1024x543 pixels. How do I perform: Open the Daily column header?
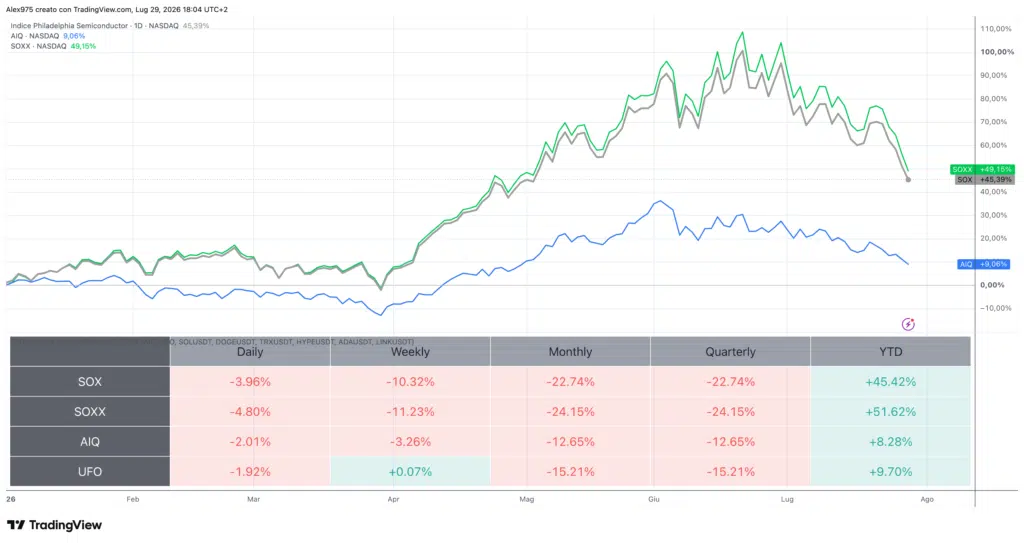click(x=250, y=352)
